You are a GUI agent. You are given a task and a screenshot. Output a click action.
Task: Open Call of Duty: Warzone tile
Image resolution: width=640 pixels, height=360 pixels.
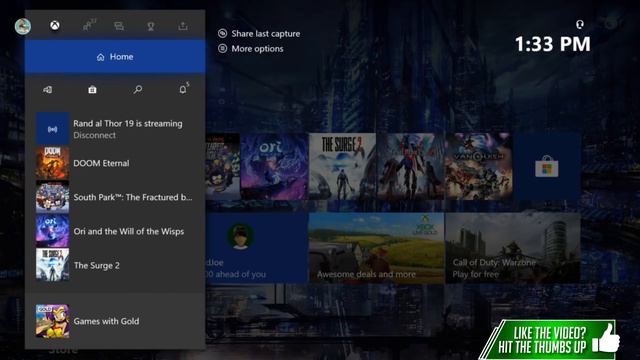[x=513, y=248]
